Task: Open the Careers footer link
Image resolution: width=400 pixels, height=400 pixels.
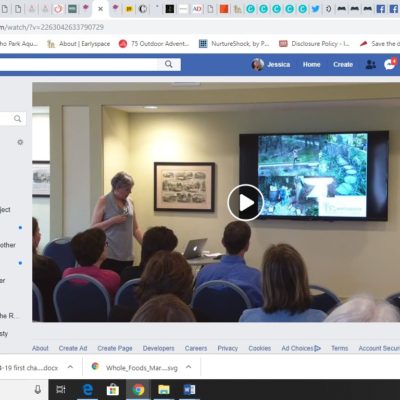Action: click(x=196, y=348)
